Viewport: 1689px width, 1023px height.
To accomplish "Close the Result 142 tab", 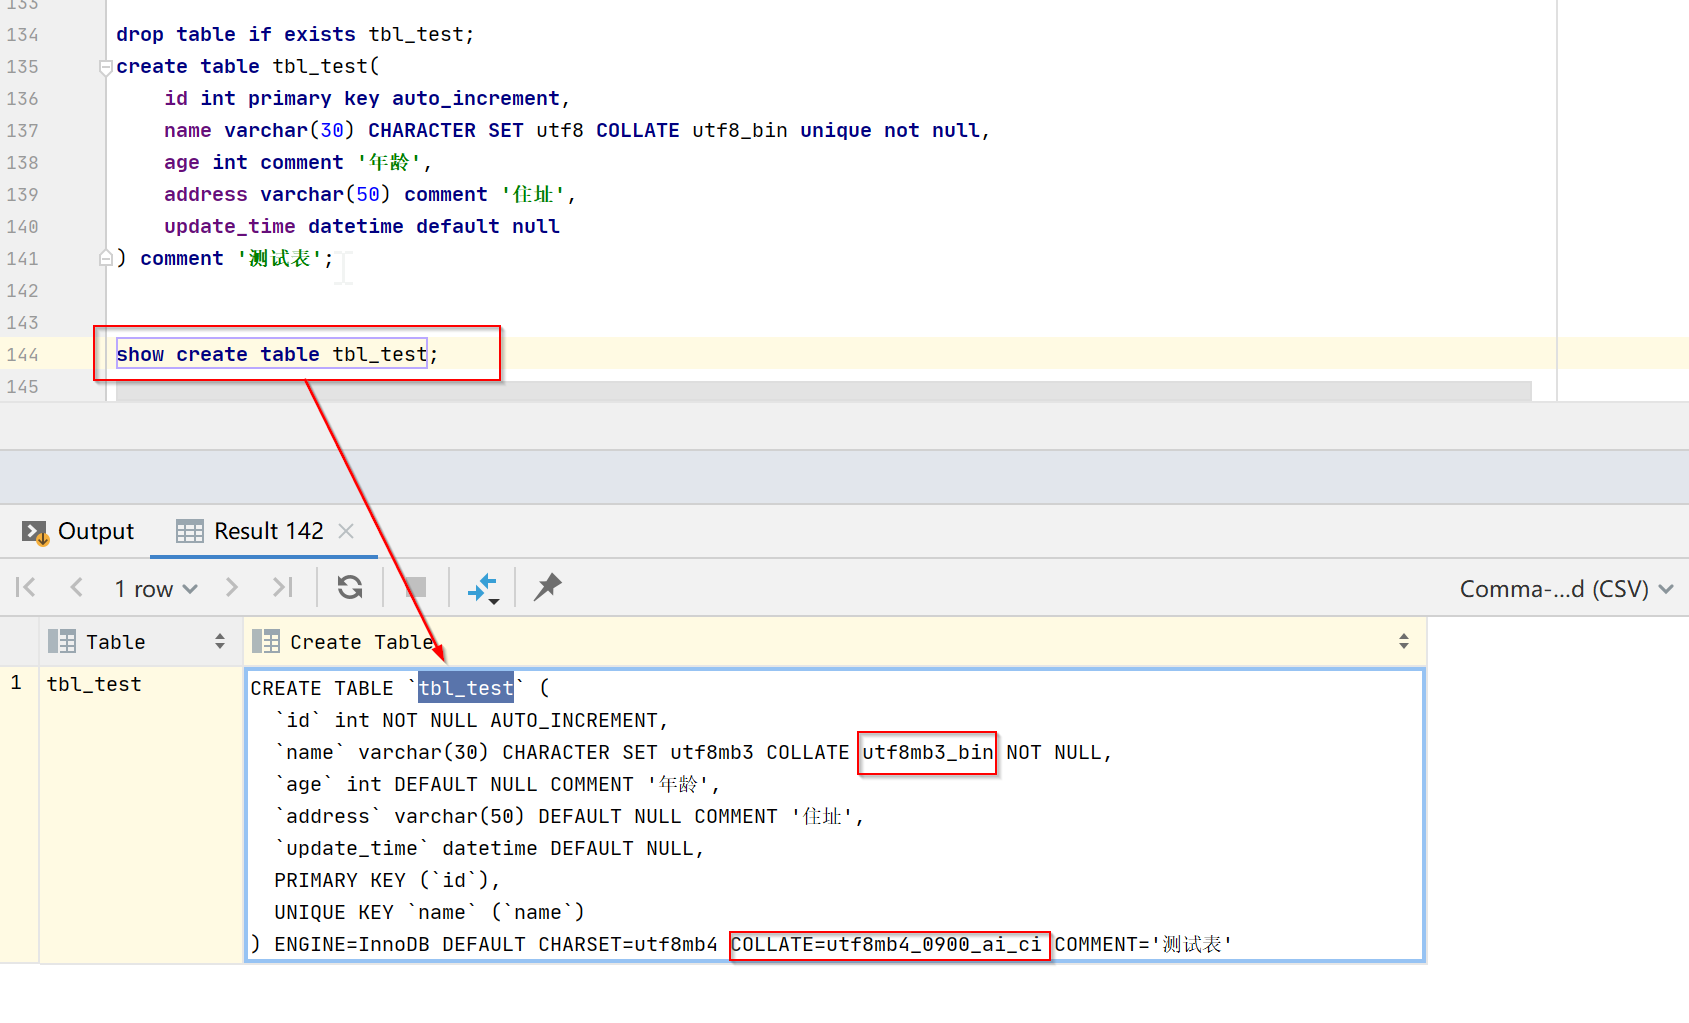I will point(346,531).
